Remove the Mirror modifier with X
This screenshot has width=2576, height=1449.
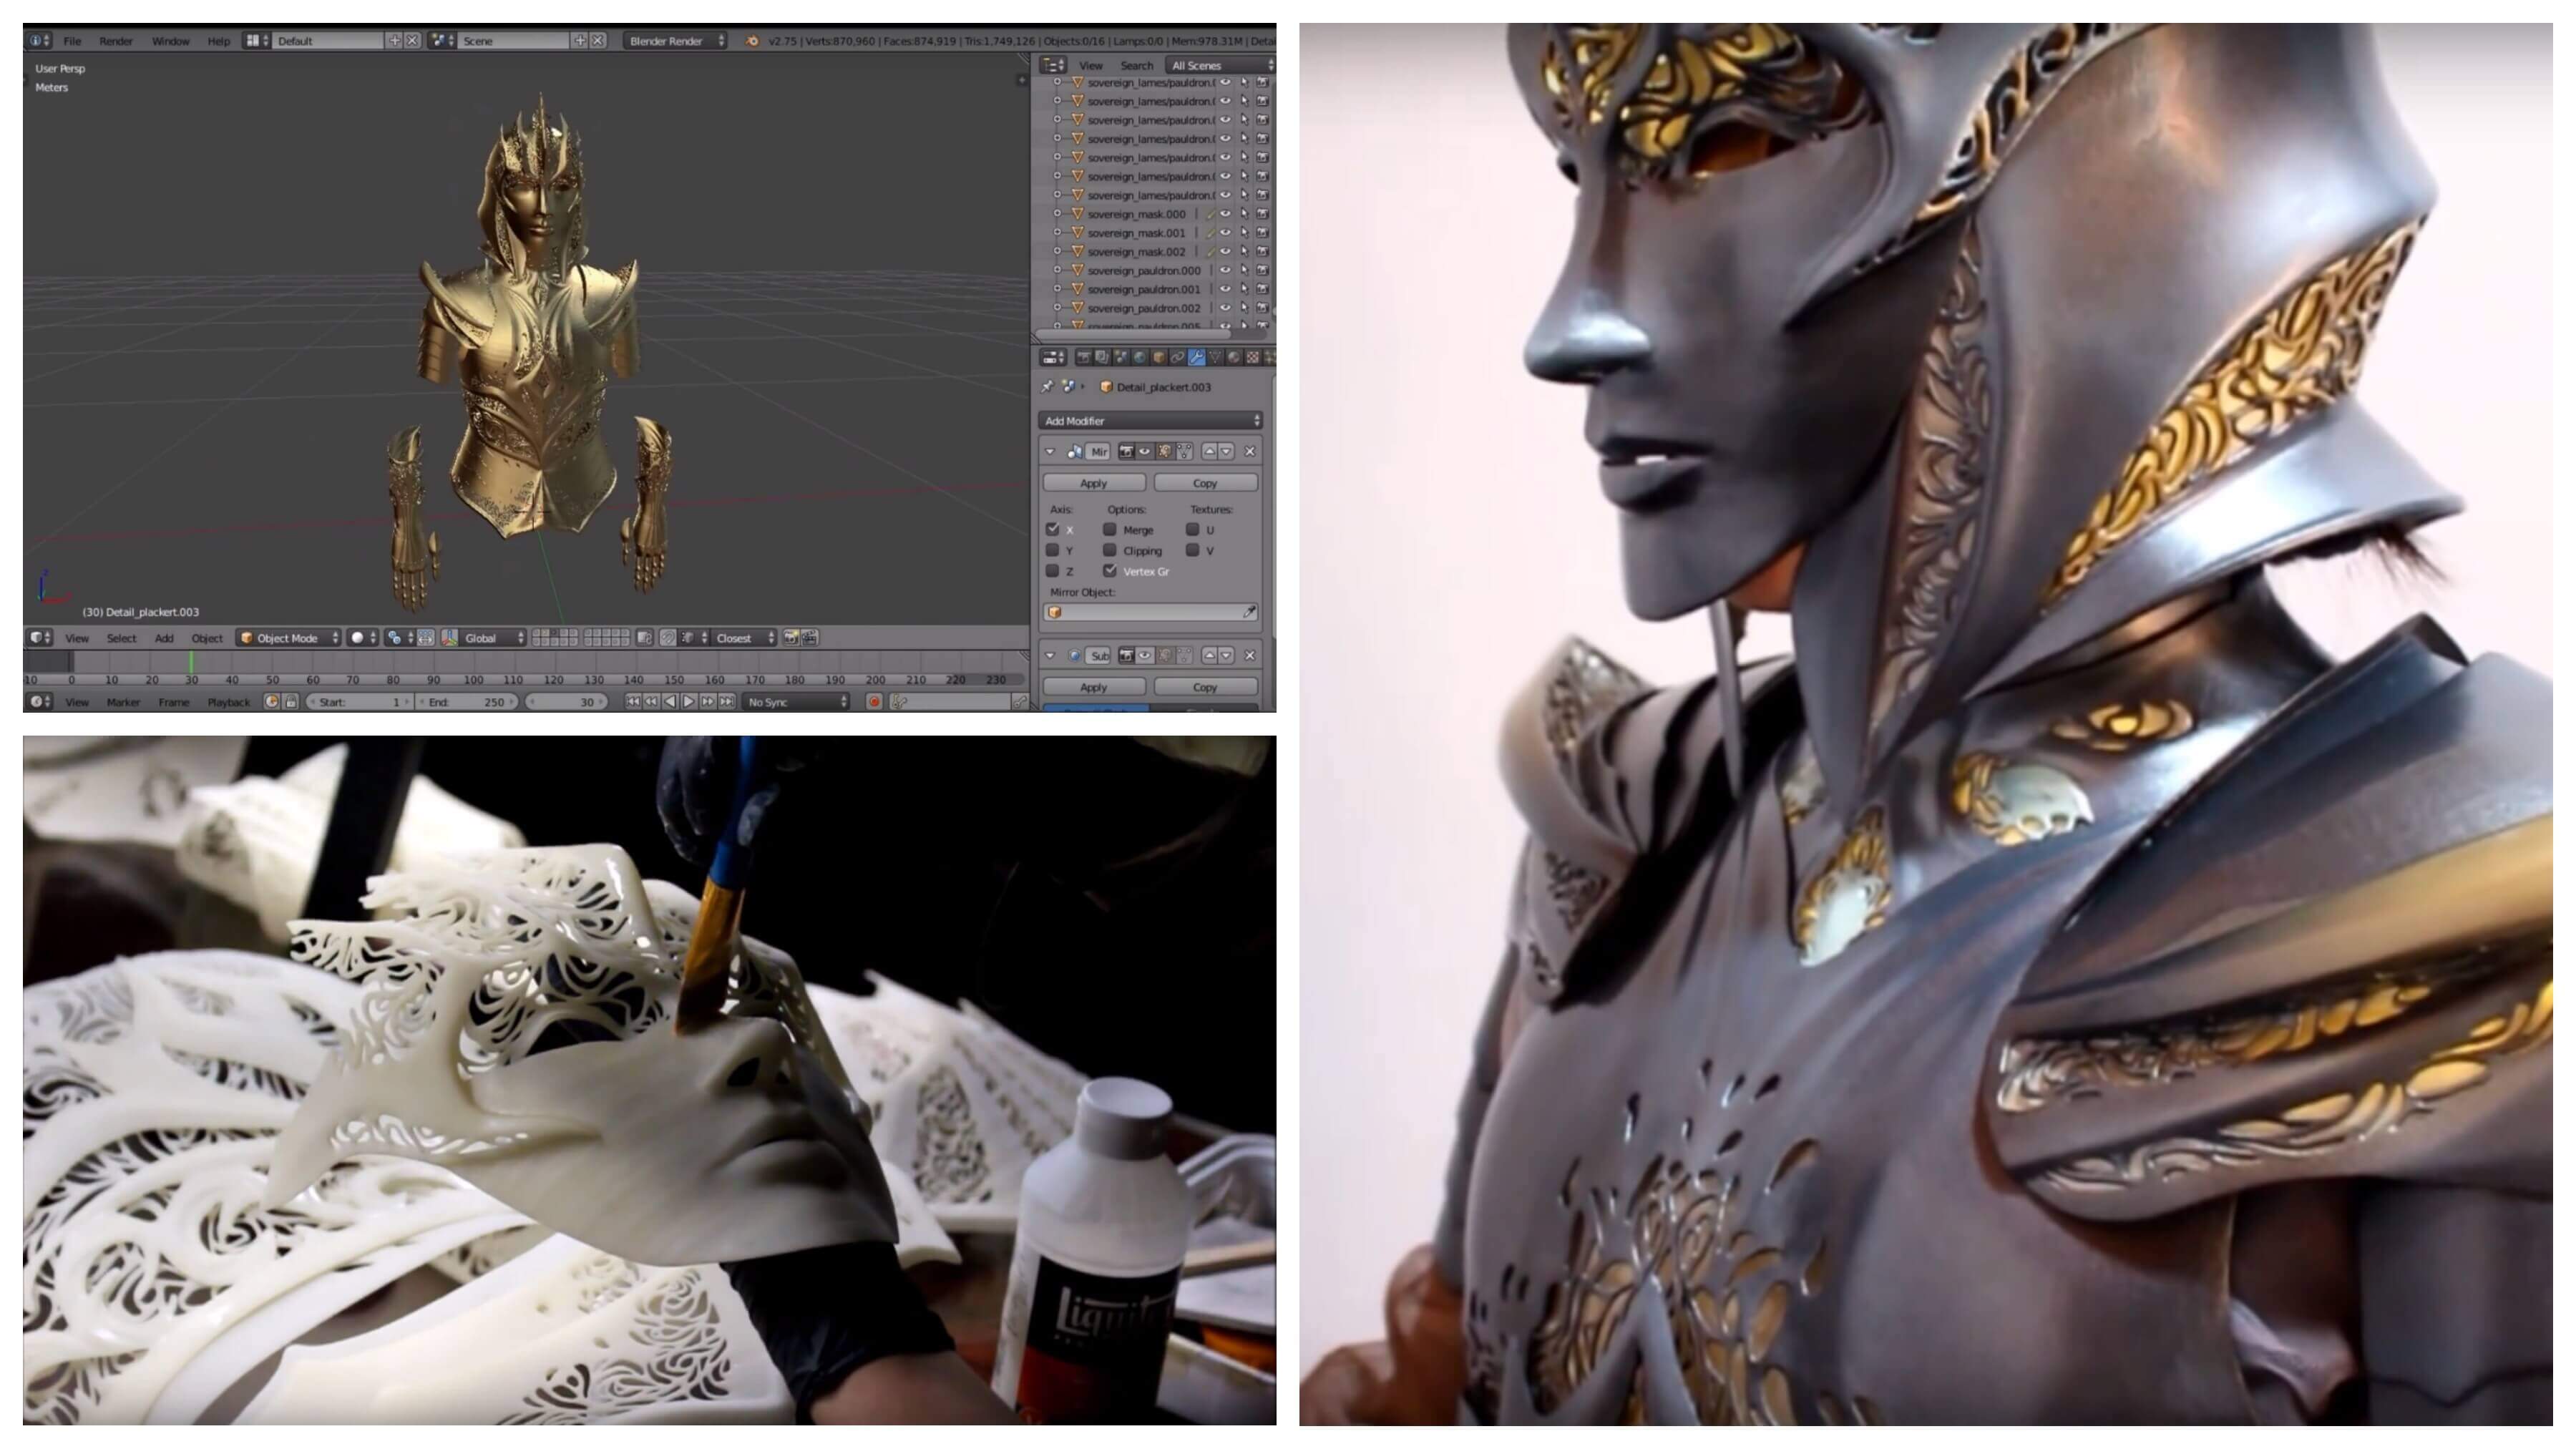coord(1250,452)
